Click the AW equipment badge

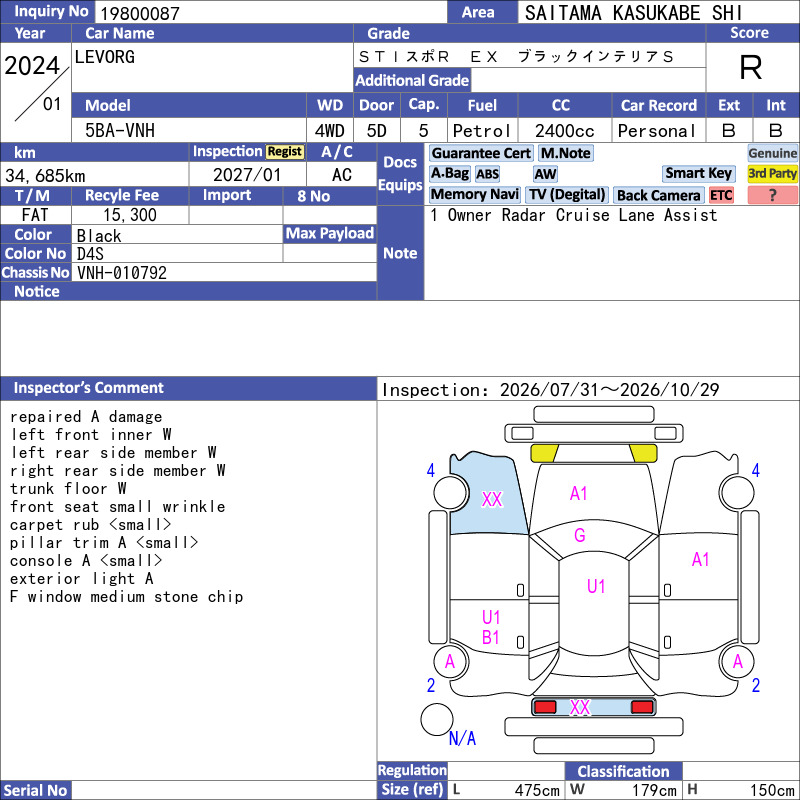point(545,174)
